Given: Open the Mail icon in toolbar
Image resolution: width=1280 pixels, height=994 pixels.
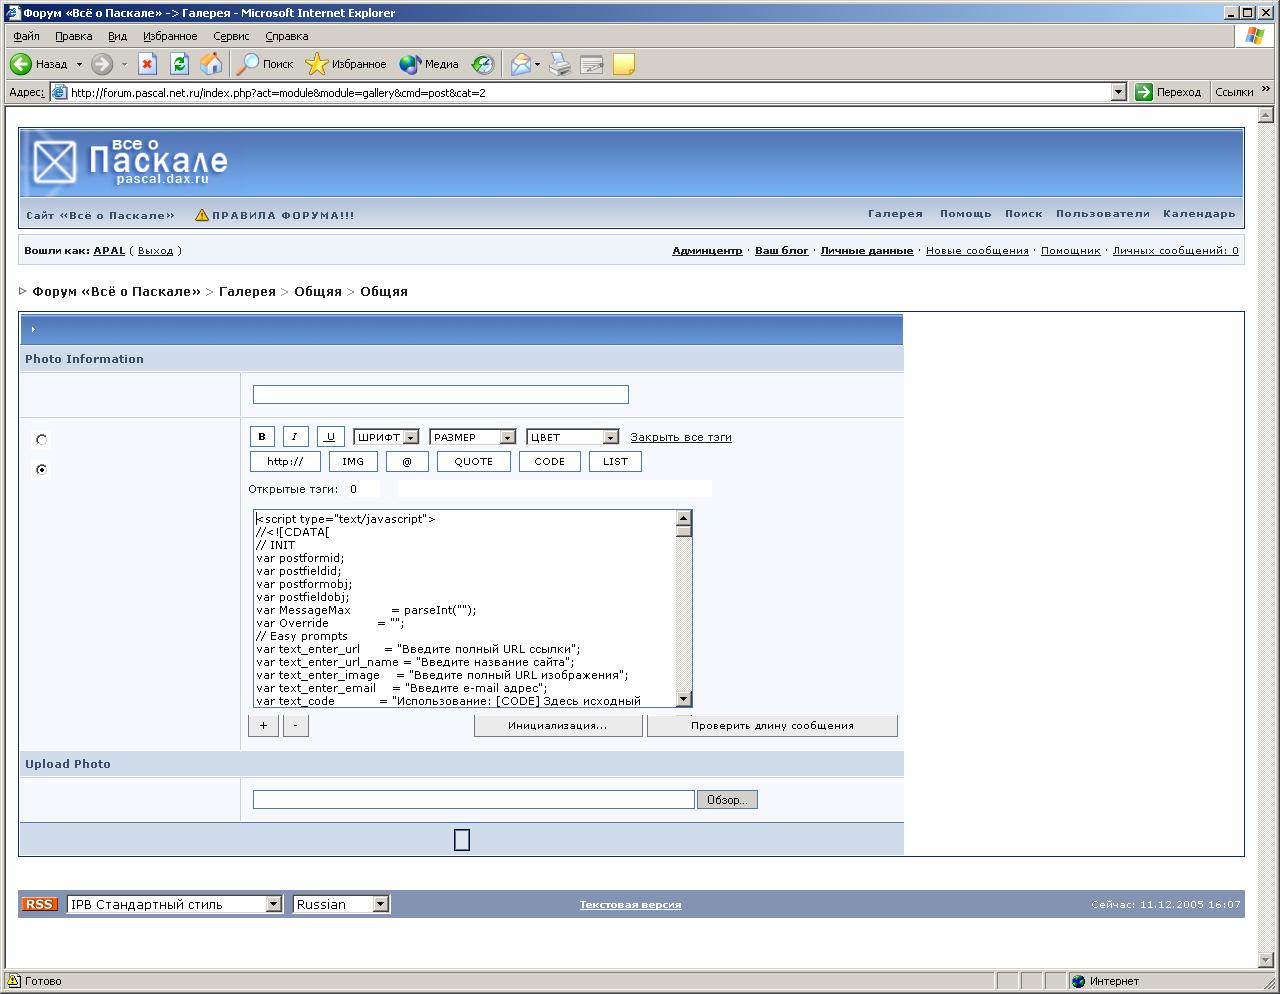Looking at the screenshot, I should pyautogui.click(x=521, y=64).
